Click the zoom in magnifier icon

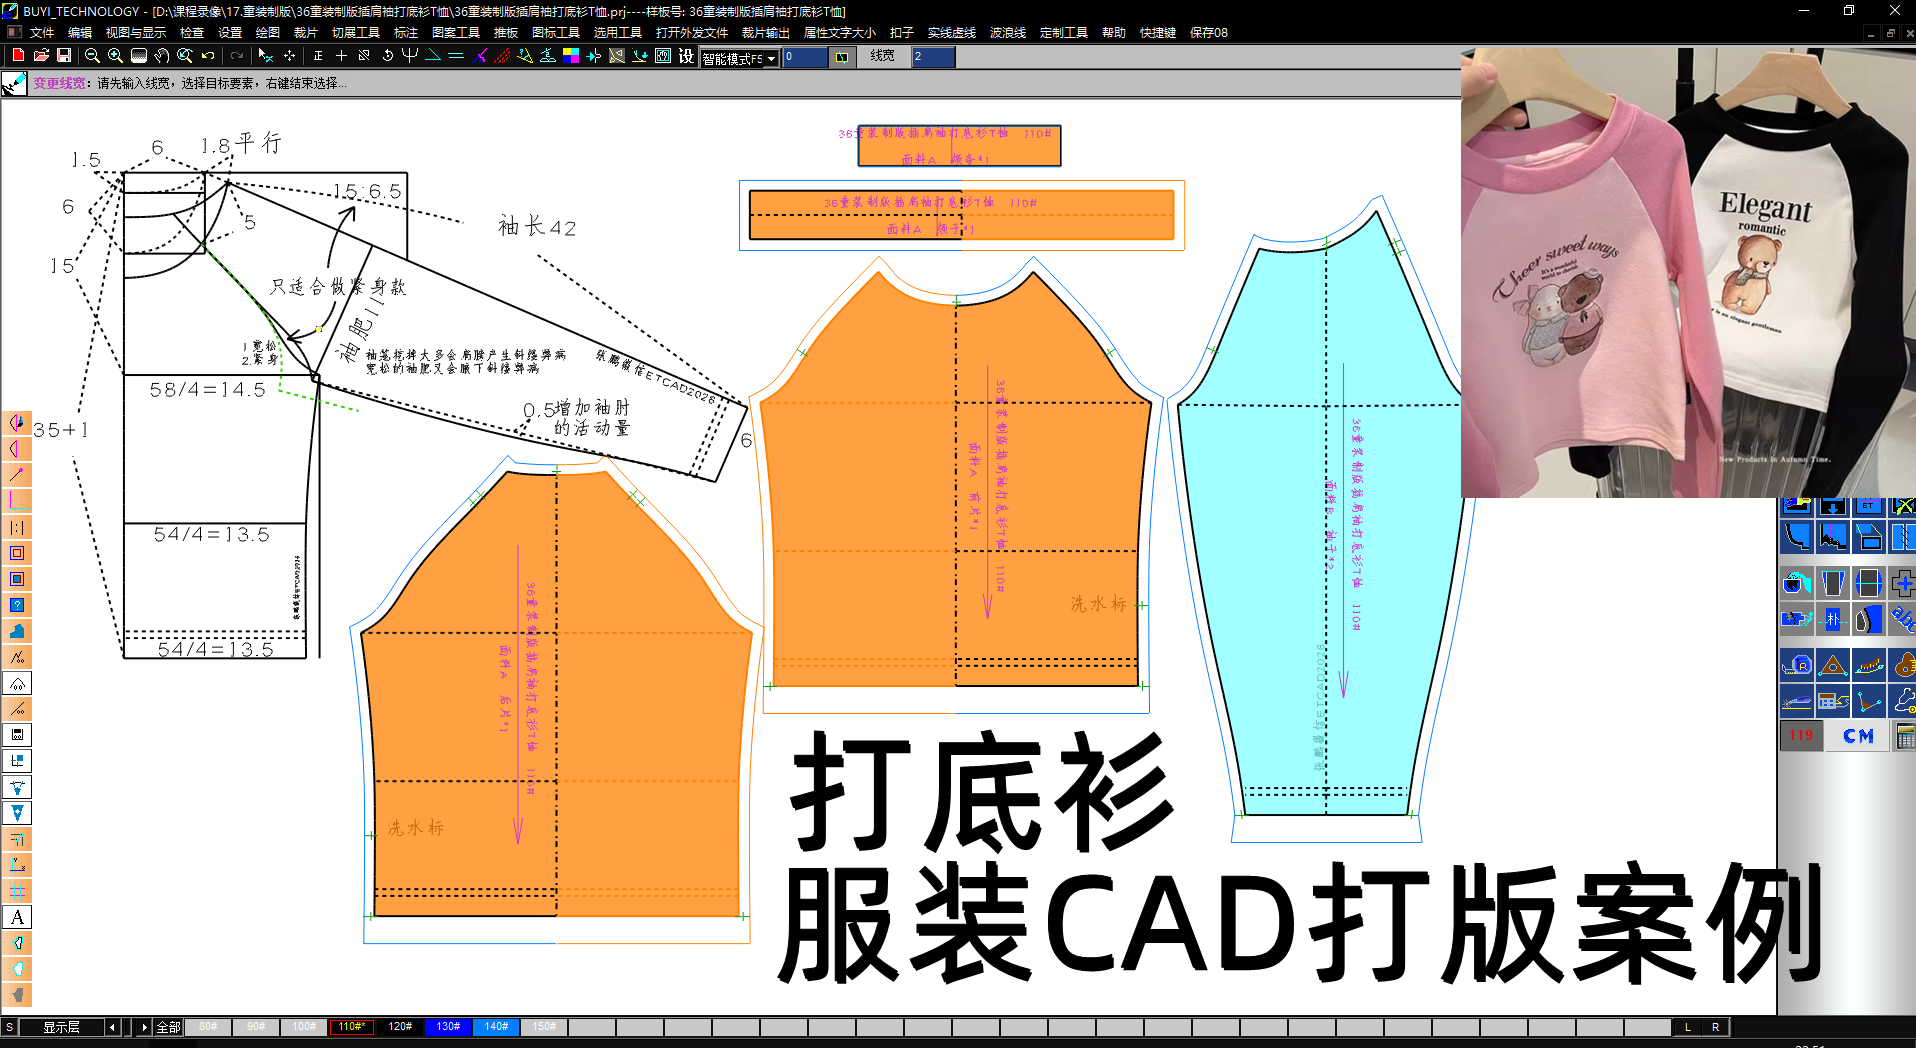pyautogui.click(x=115, y=56)
